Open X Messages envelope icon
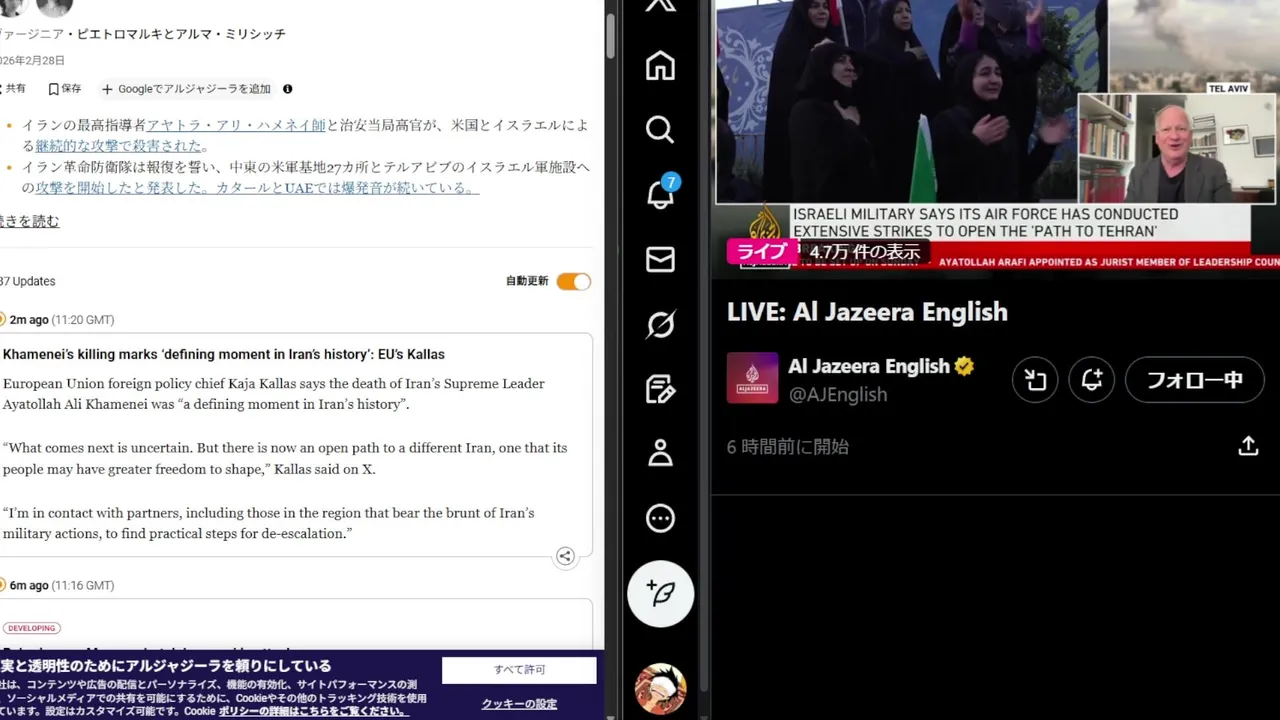Screen dimensions: 1280x720 [660, 260]
